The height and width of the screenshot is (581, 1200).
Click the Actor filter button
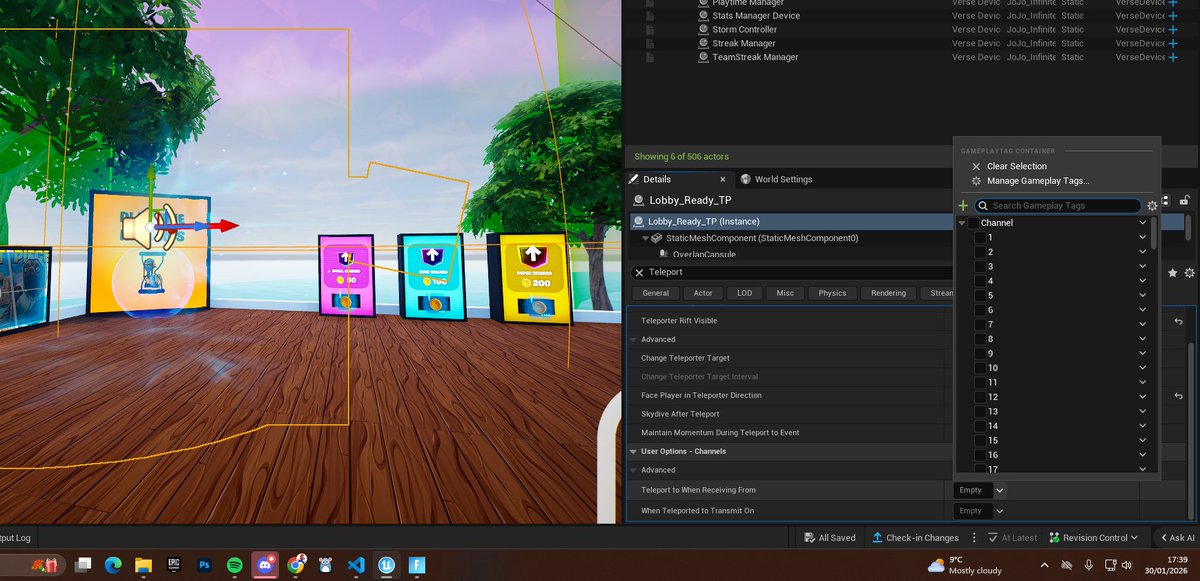703,293
